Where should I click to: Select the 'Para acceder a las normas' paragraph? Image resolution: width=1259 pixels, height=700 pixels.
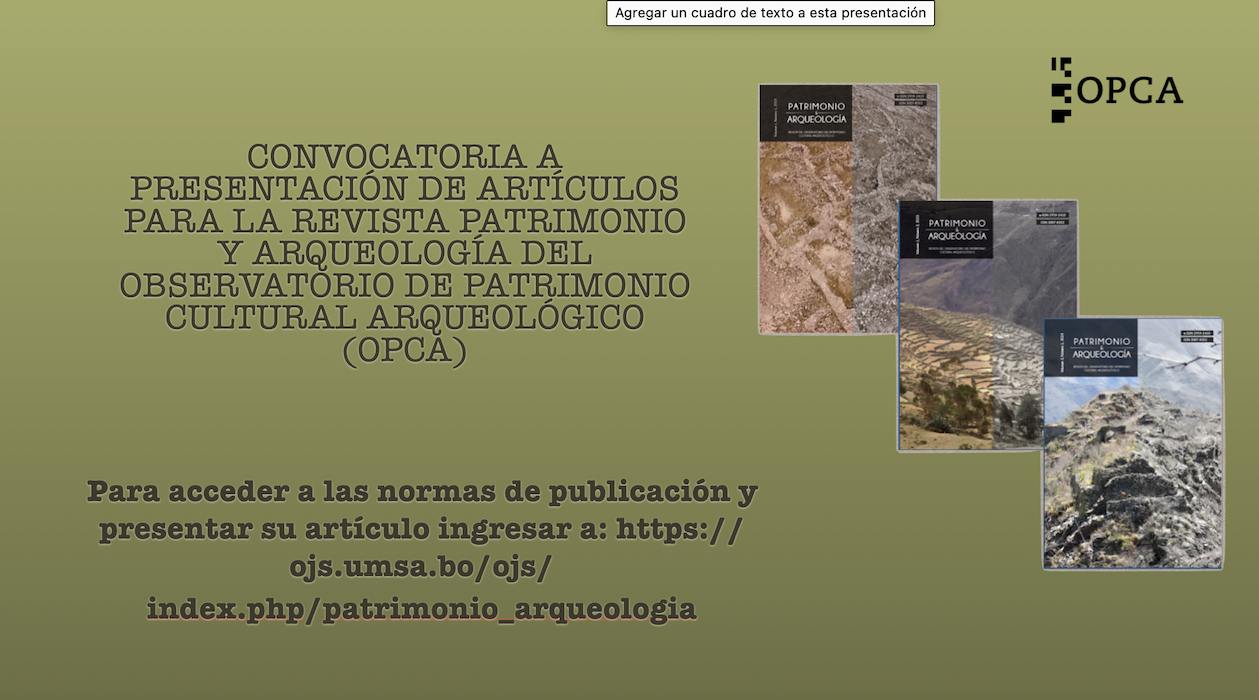(x=422, y=548)
